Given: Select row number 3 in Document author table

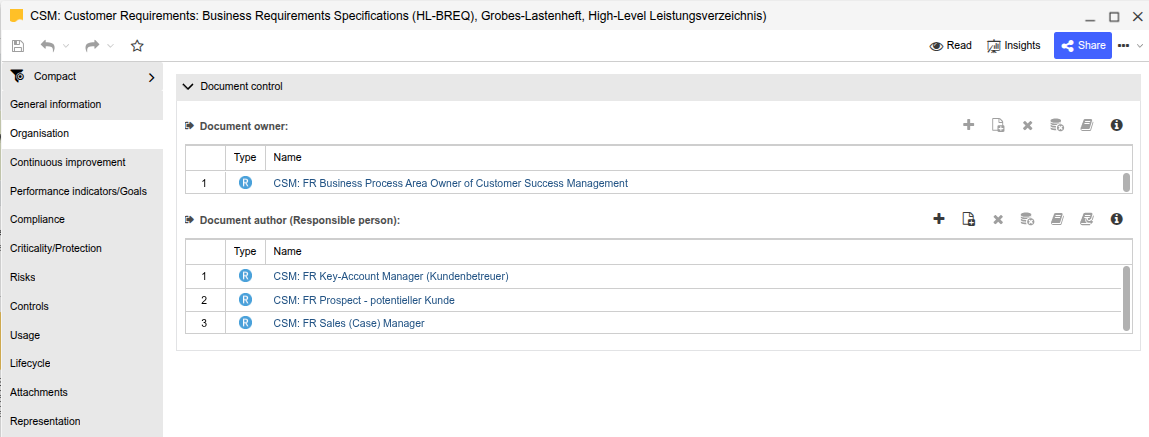Looking at the screenshot, I should coord(204,323).
